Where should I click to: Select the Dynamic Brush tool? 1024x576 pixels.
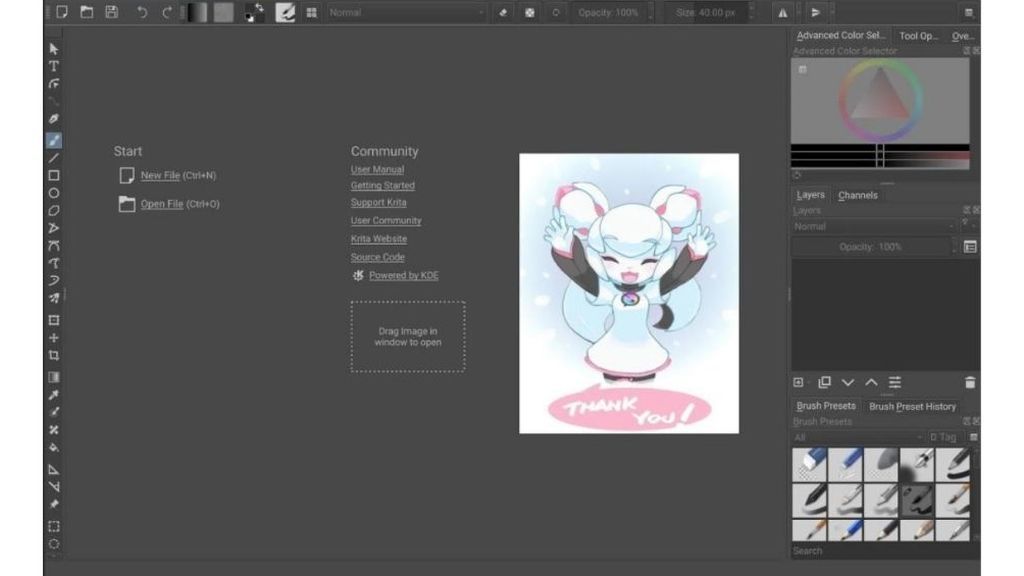point(54,280)
